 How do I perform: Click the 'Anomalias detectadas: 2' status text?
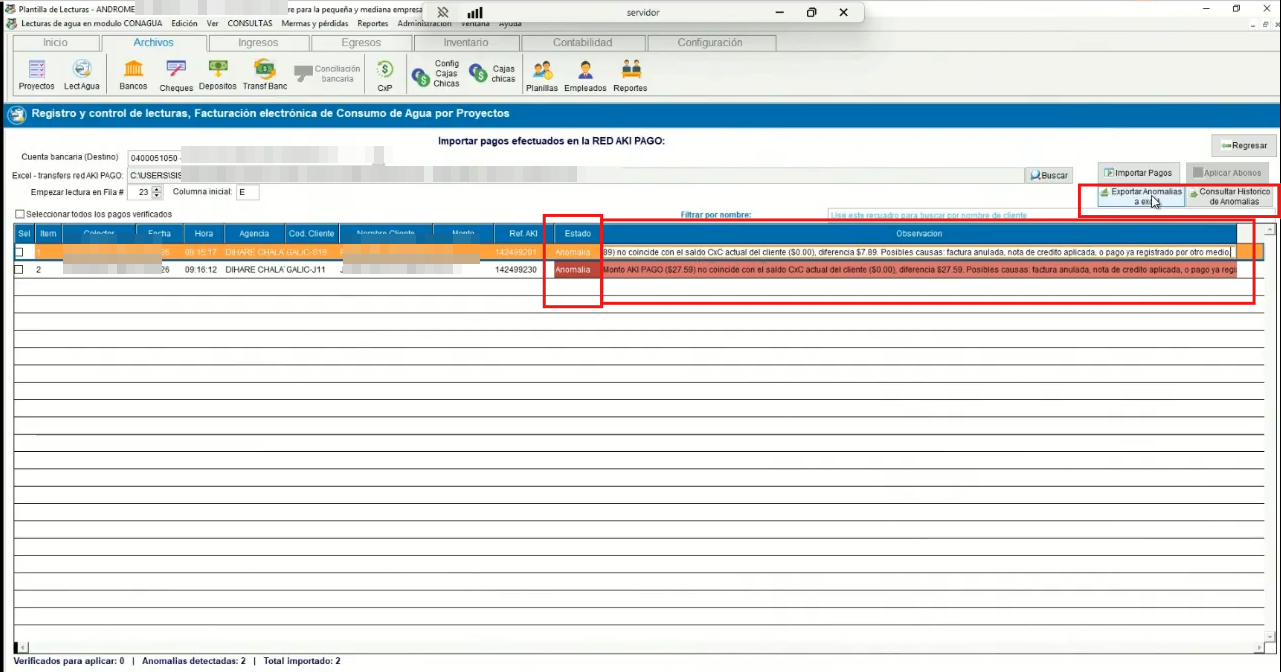click(194, 661)
